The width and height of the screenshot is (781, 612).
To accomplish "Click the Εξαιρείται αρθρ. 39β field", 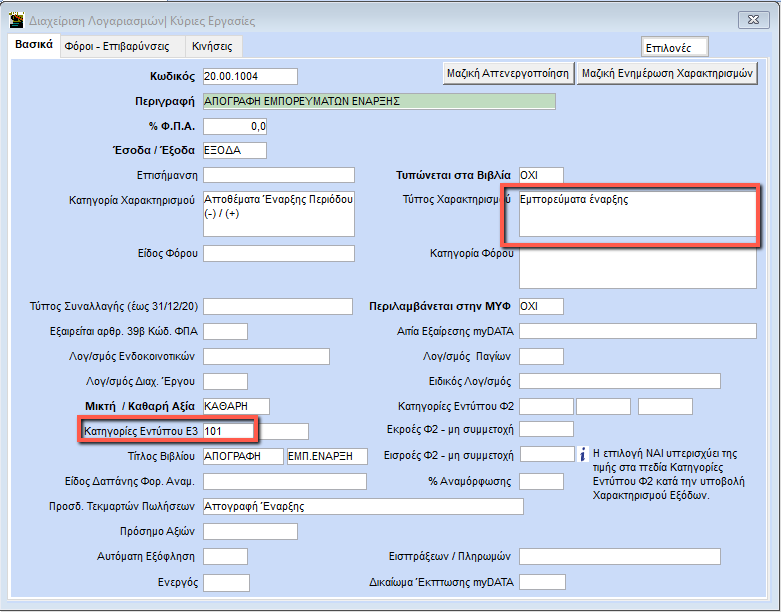I will 225,332.
